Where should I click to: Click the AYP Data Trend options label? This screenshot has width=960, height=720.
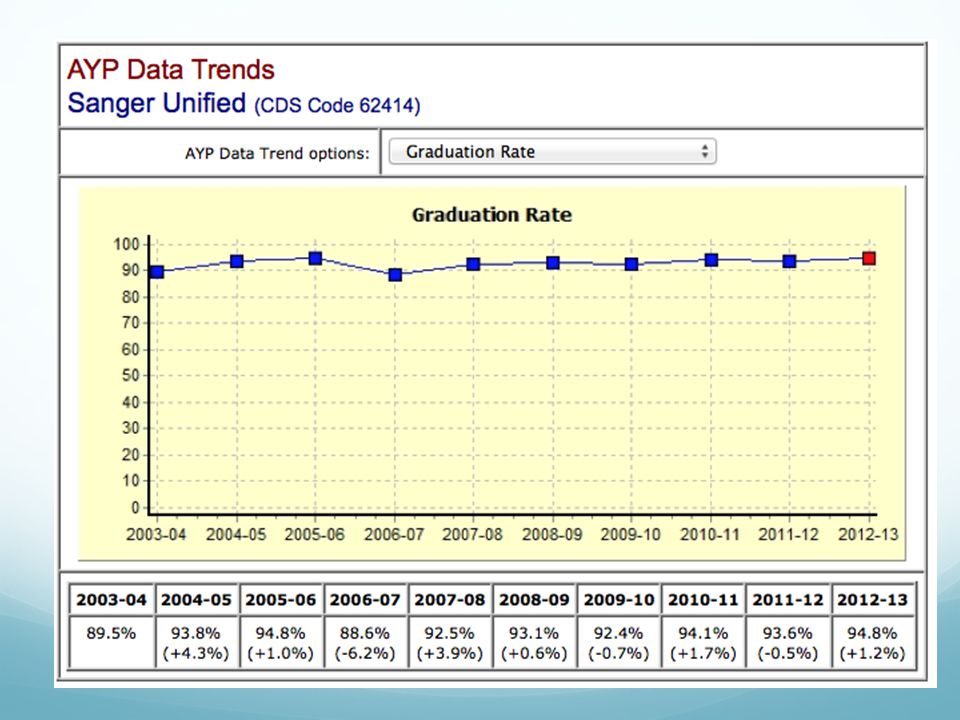coord(277,153)
